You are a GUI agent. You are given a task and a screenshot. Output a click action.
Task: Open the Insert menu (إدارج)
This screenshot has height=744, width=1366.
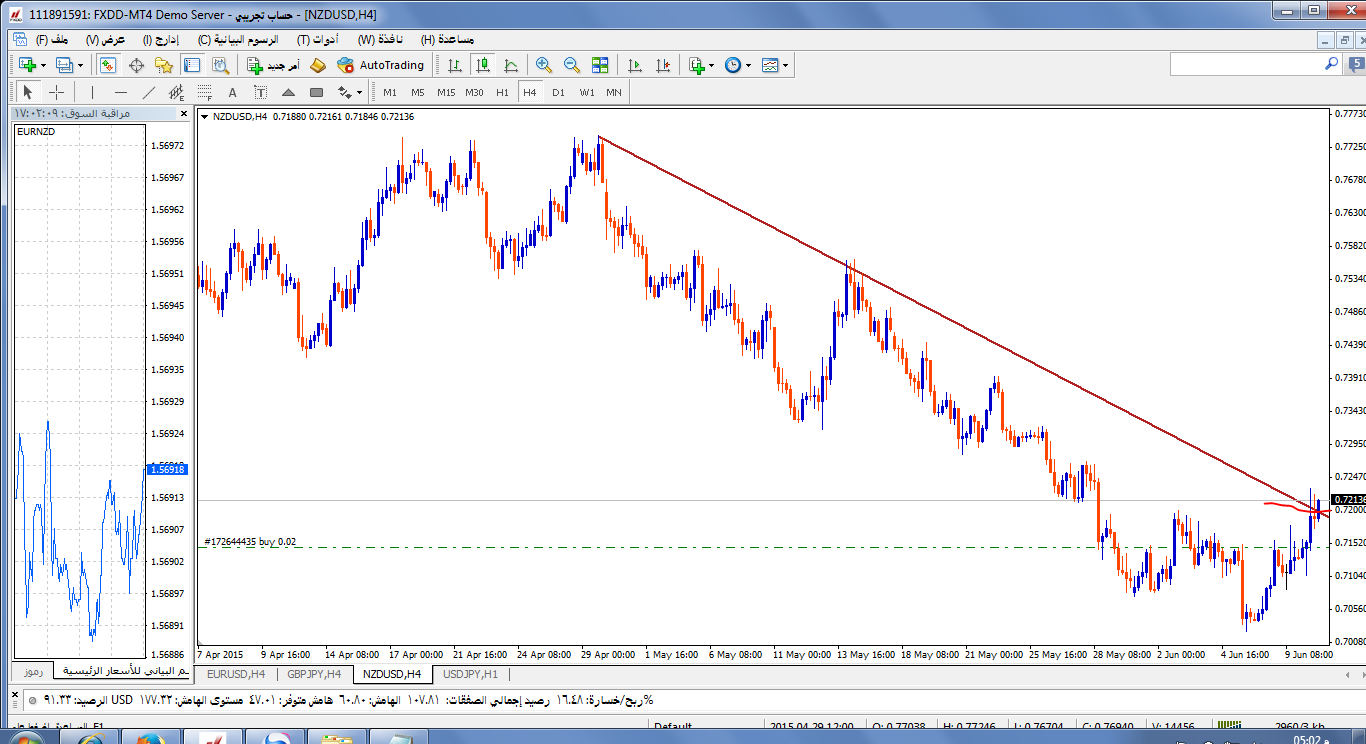click(x=162, y=40)
